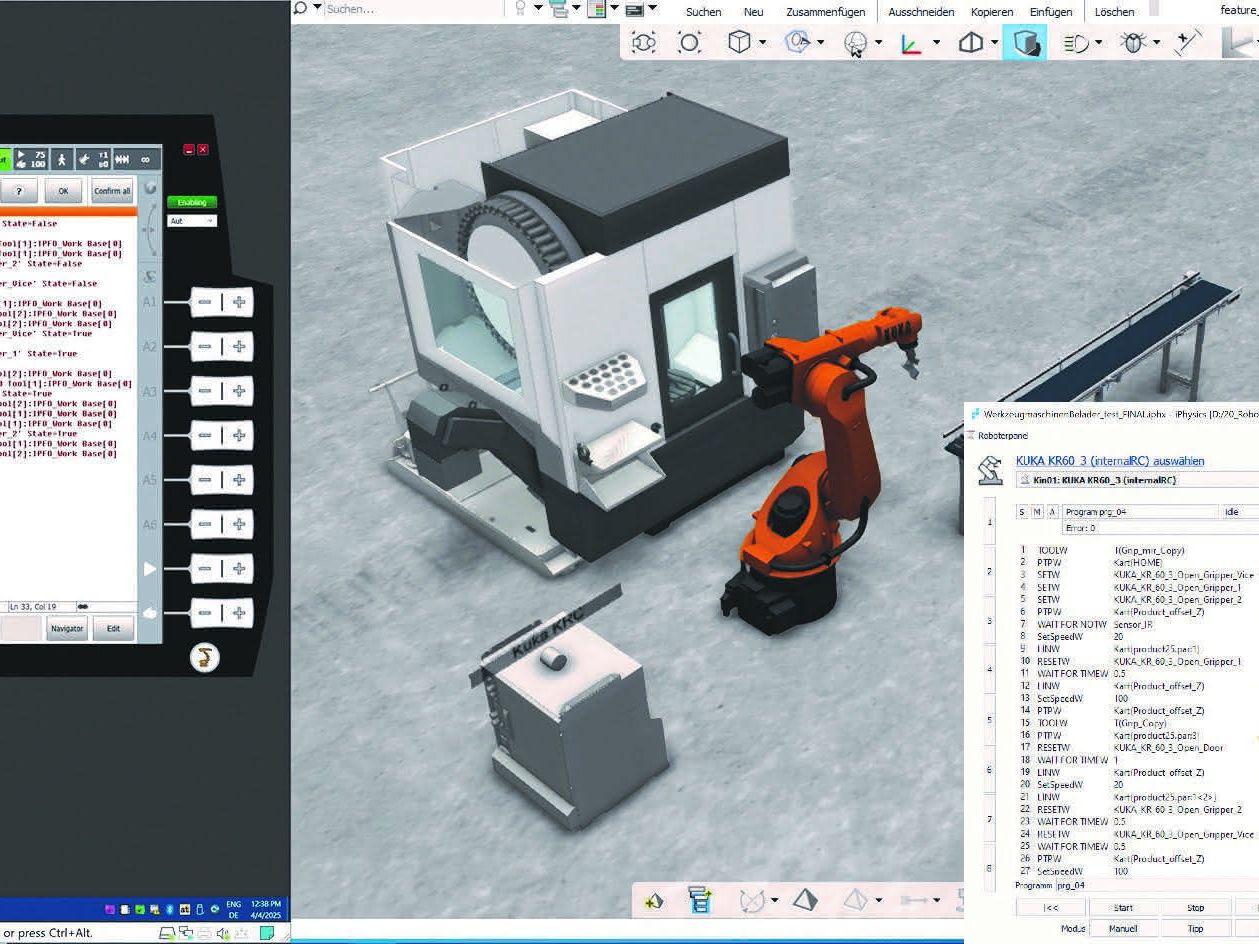Viewport: 1259px width, 944px height.
Task: Click the A6 axis minus jog key
Action: (204, 524)
